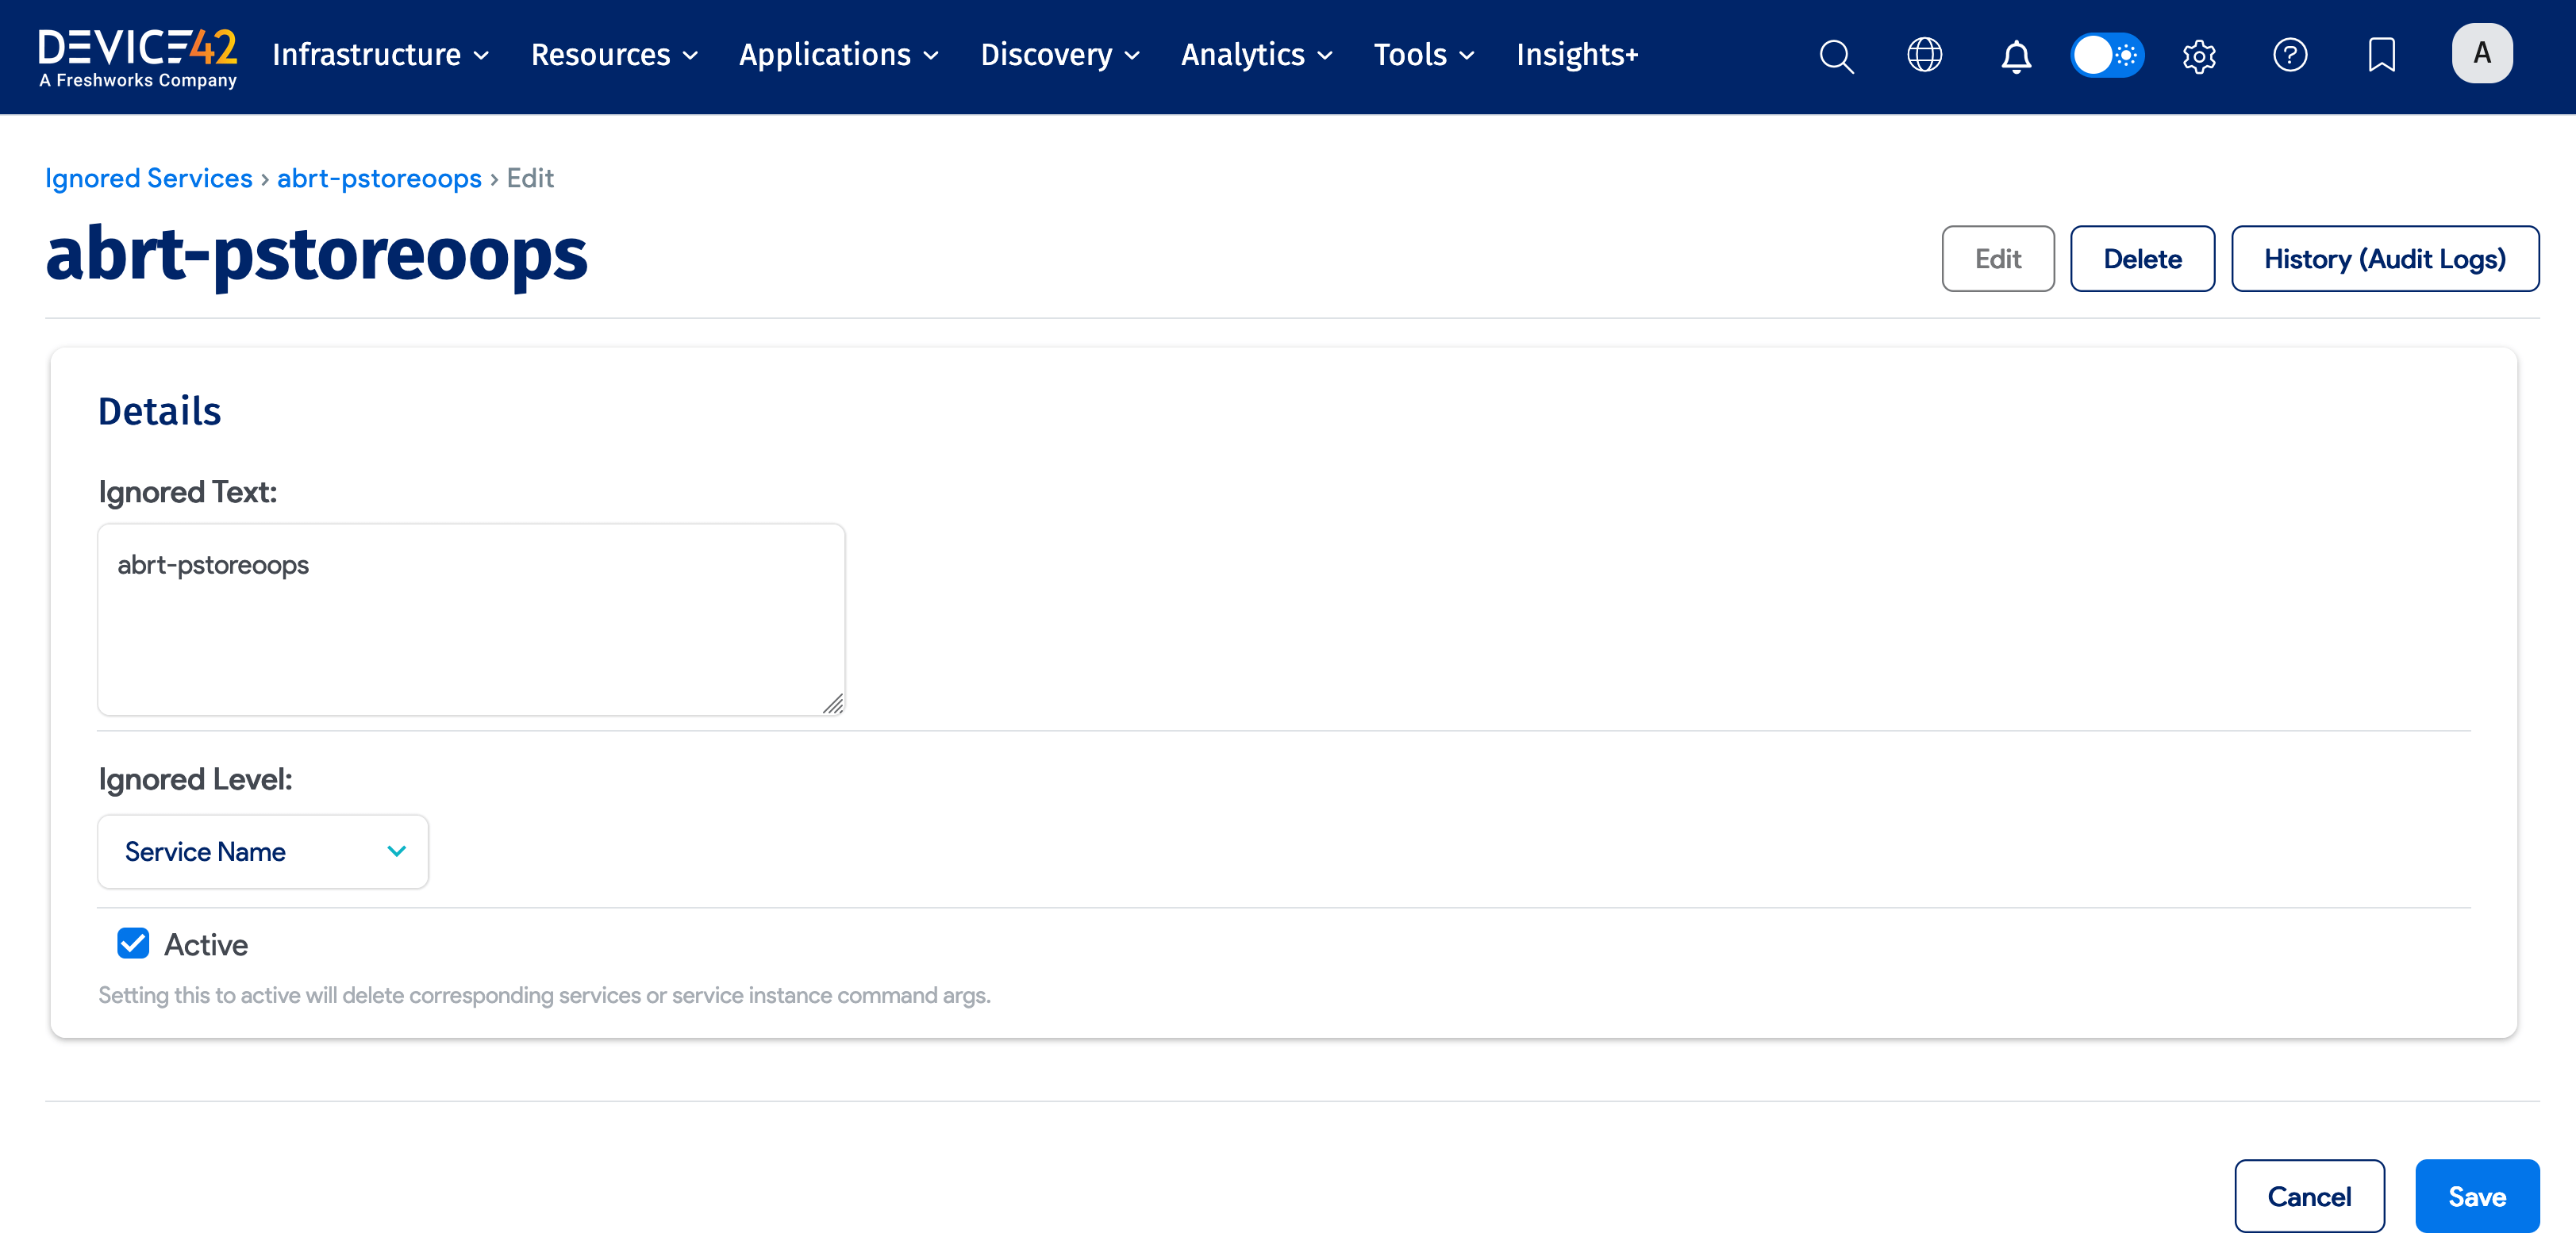Click the Save button
The width and height of the screenshot is (2576, 1241).
[x=2476, y=1196]
